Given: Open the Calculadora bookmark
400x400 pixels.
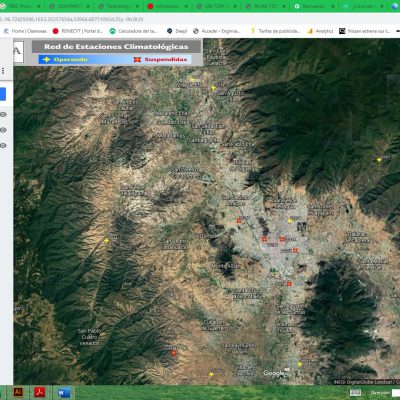Looking at the screenshot, I should coord(133,31).
